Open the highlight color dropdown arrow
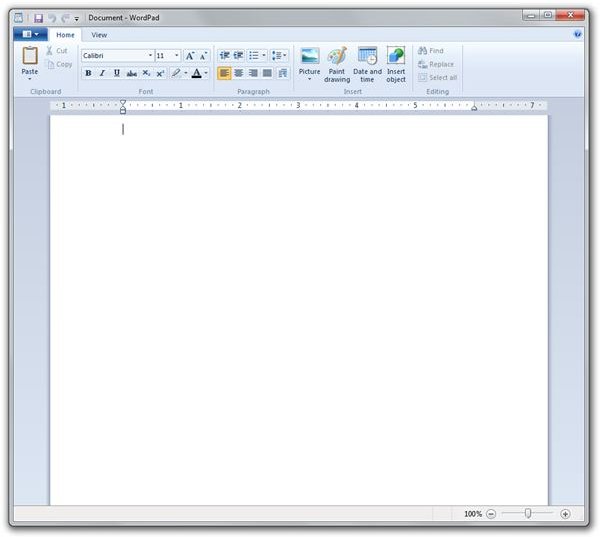This screenshot has width=600, height=537. point(186,73)
